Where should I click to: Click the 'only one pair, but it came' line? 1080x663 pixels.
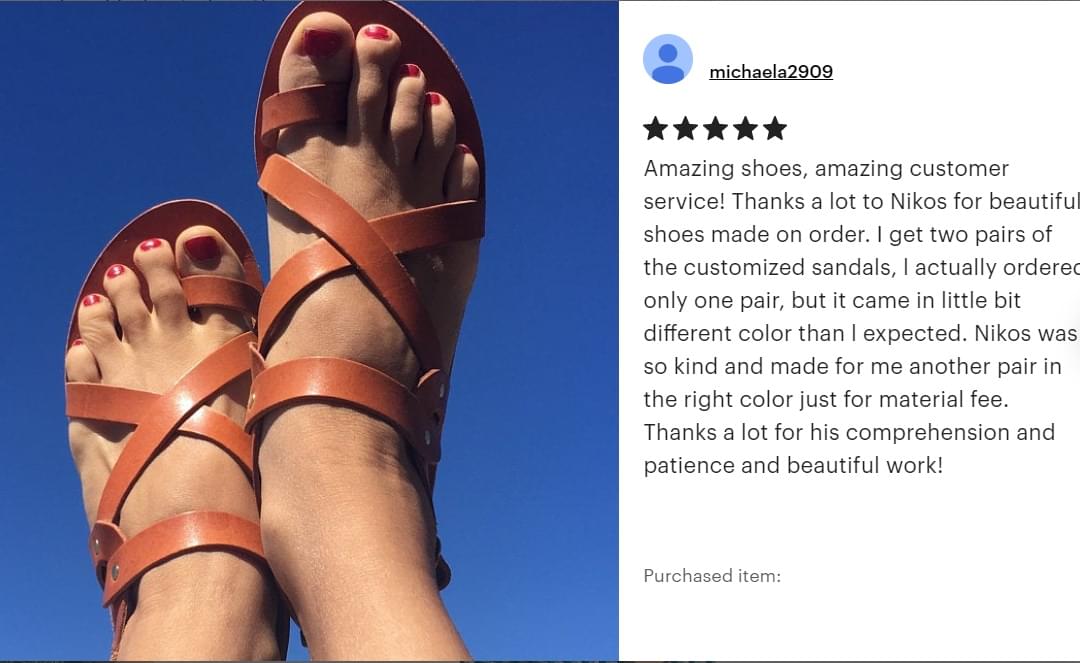tap(832, 301)
